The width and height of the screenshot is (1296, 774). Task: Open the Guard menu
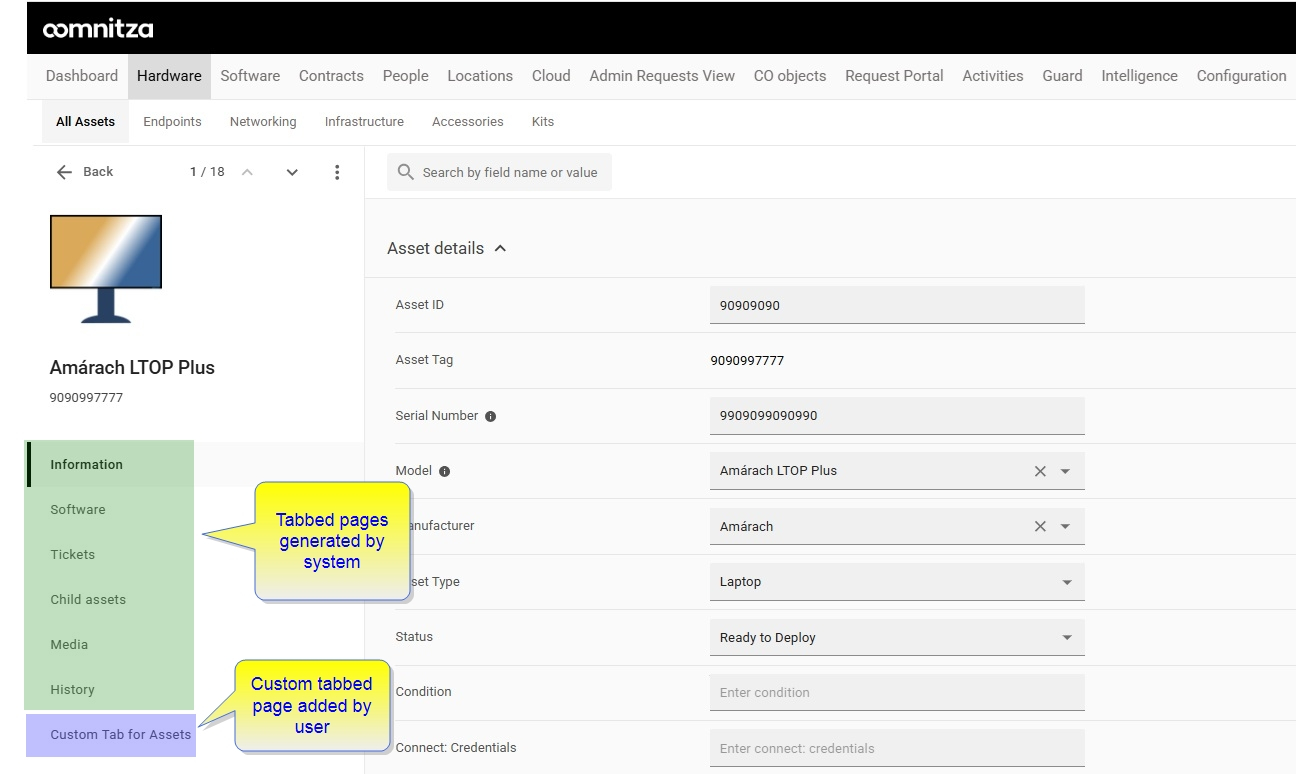click(x=1062, y=76)
